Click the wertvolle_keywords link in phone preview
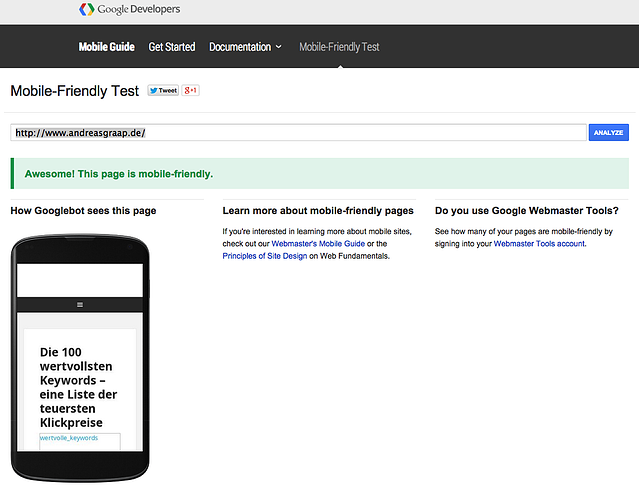The width and height of the screenshot is (639, 490). 69,438
